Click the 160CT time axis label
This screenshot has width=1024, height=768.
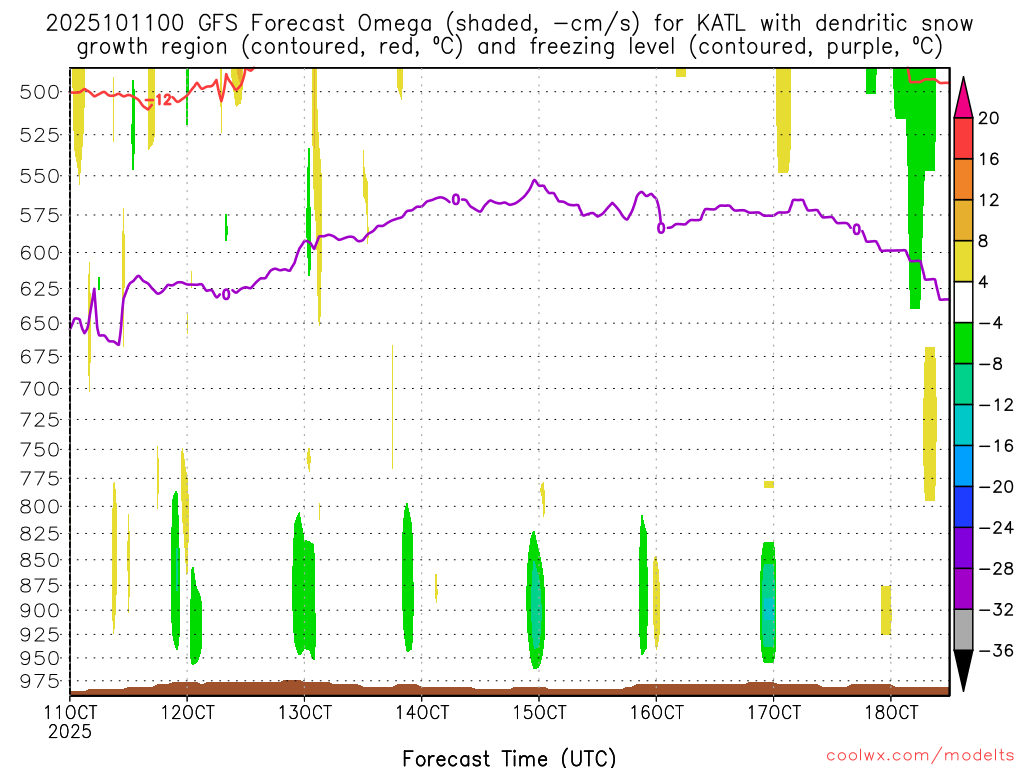tap(656, 712)
